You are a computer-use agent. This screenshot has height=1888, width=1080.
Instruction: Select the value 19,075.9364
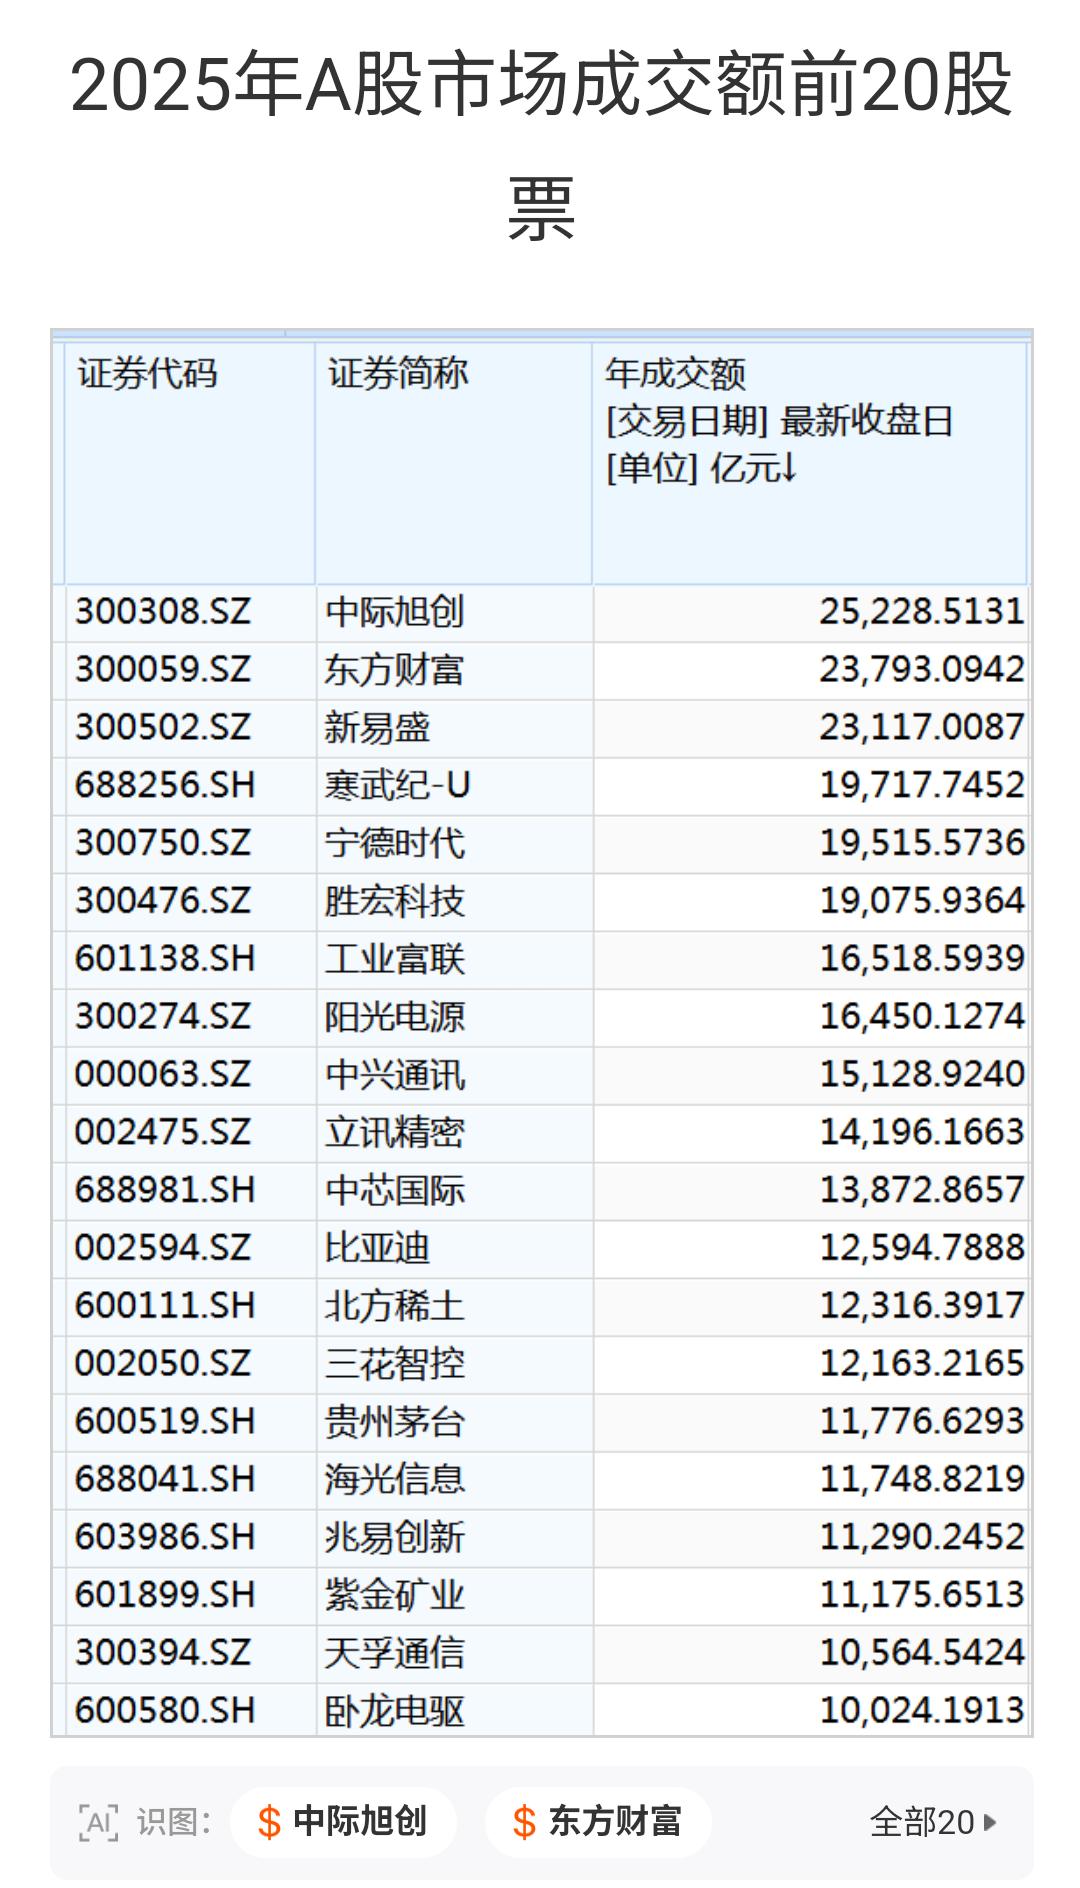[x=922, y=901]
